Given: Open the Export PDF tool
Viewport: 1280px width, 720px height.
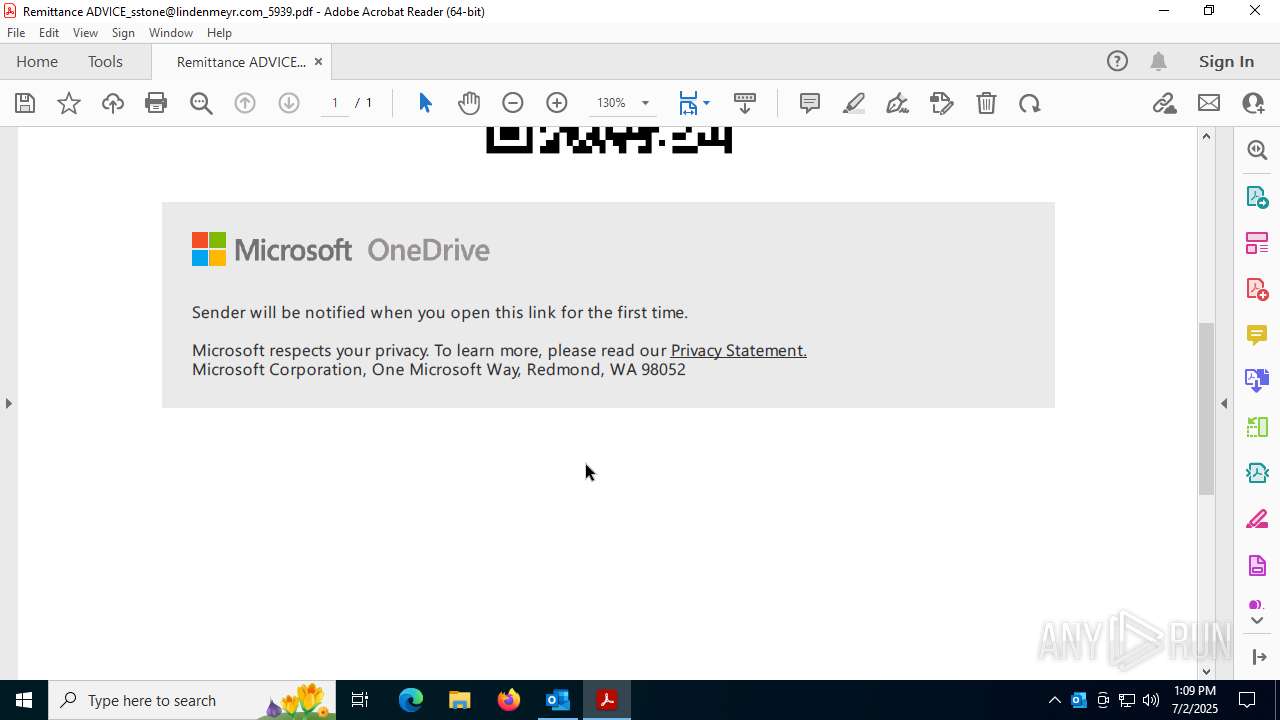Looking at the screenshot, I should (x=1257, y=196).
